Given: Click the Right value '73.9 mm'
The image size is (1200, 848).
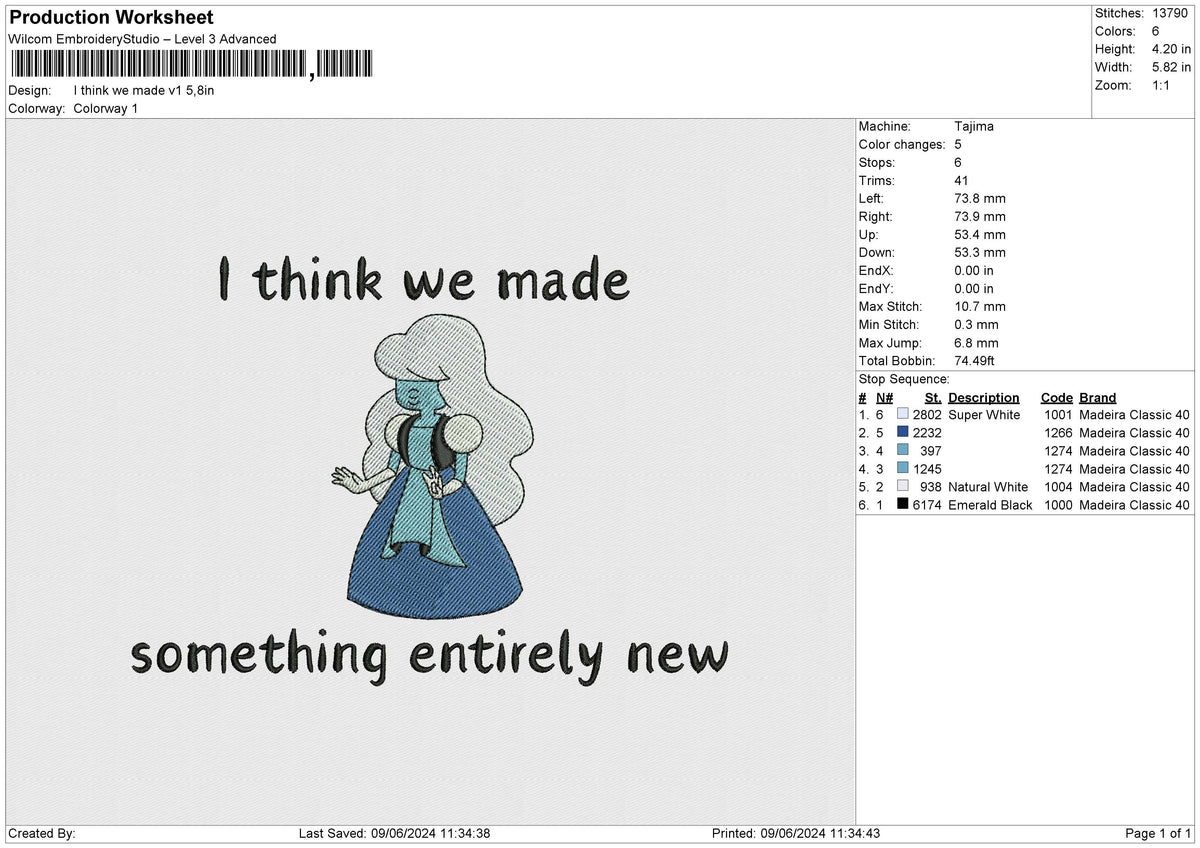Looking at the screenshot, I should (x=980, y=216).
